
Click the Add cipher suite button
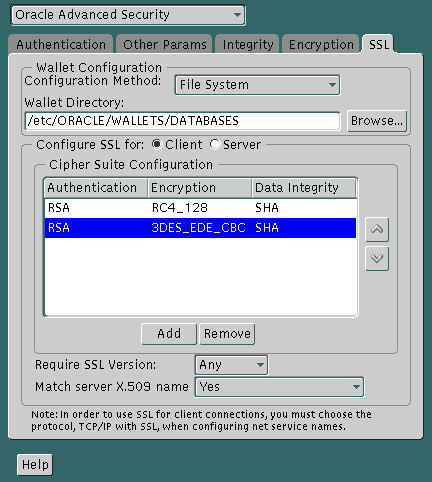(x=169, y=334)
